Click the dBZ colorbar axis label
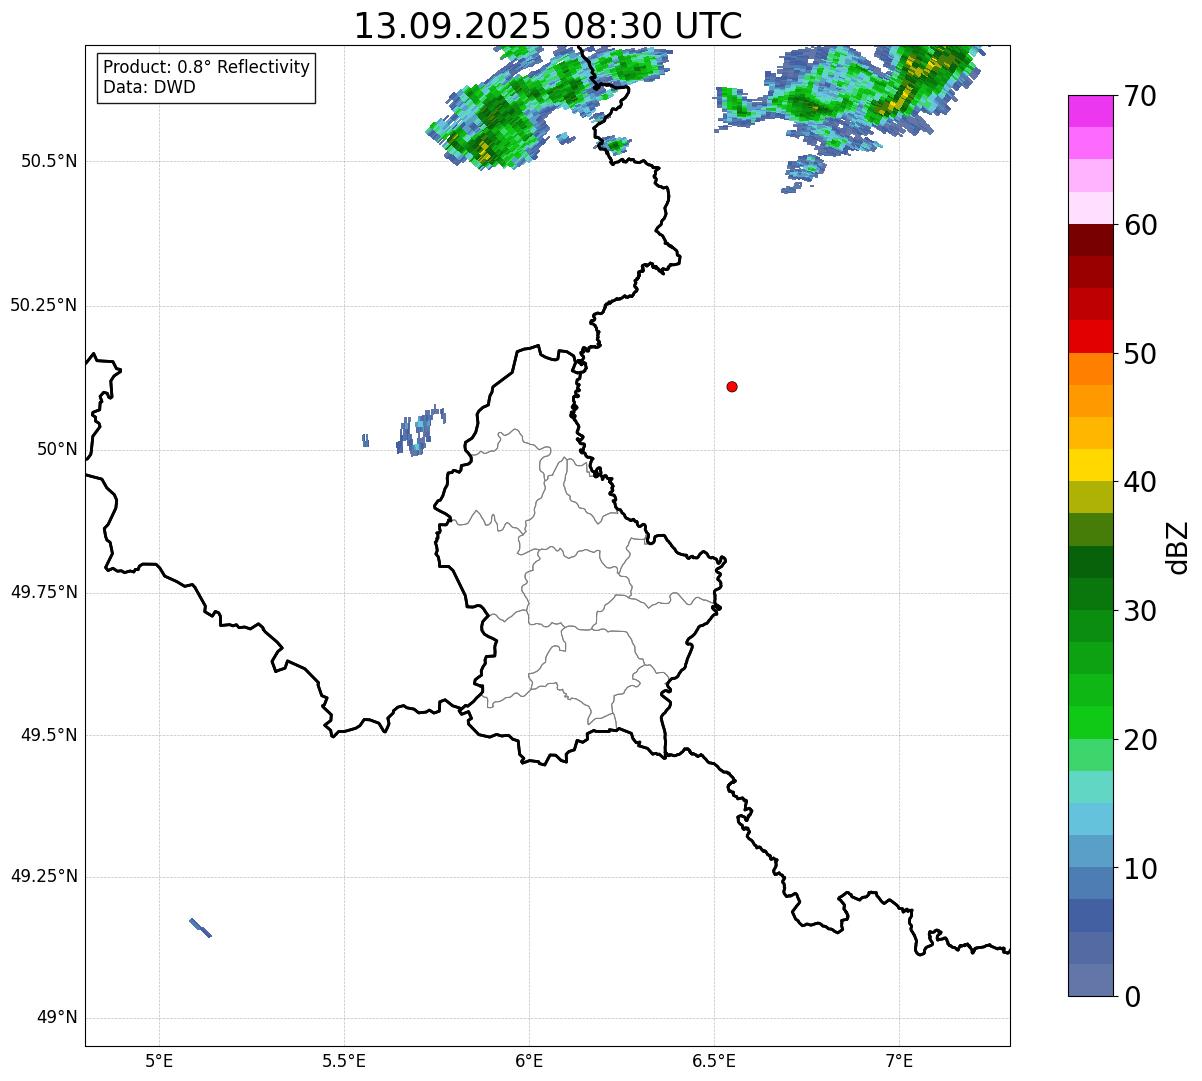The image size is (1202, 1081). tap(1178, 547)
